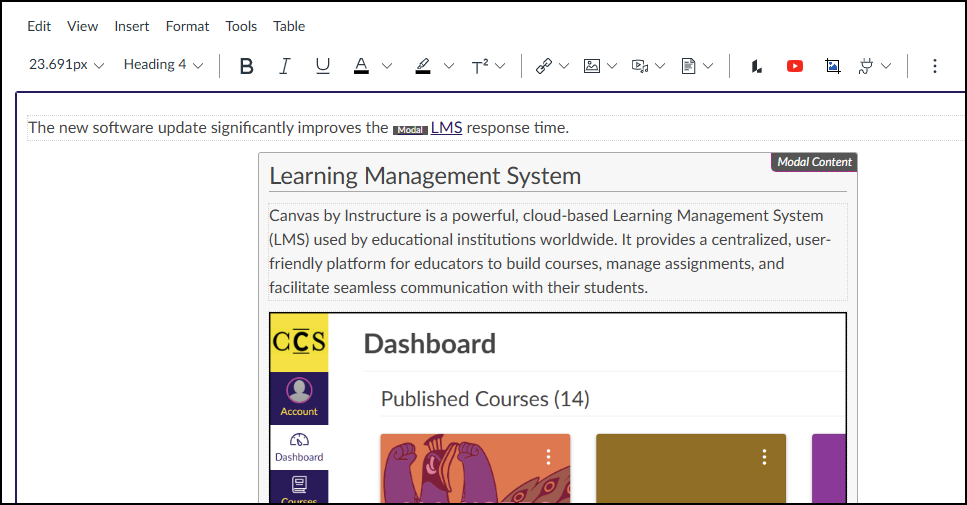Open the YouTube embed tool
Viewport: 967px width, 505px height.
point(795,66)
